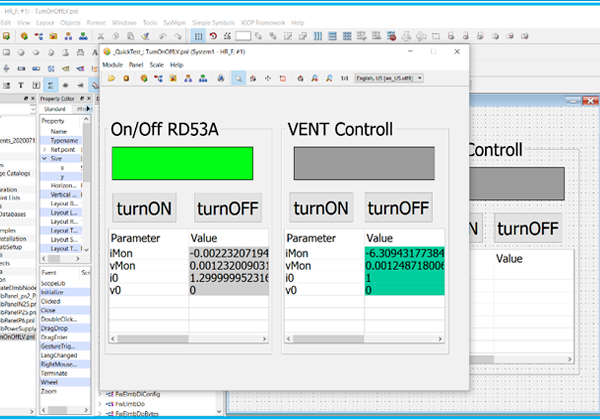Screen dimensions: 600x420
Task: Click the red rectangle zoom icon in the QuickTest toolbar
Action: click(283, 78)
